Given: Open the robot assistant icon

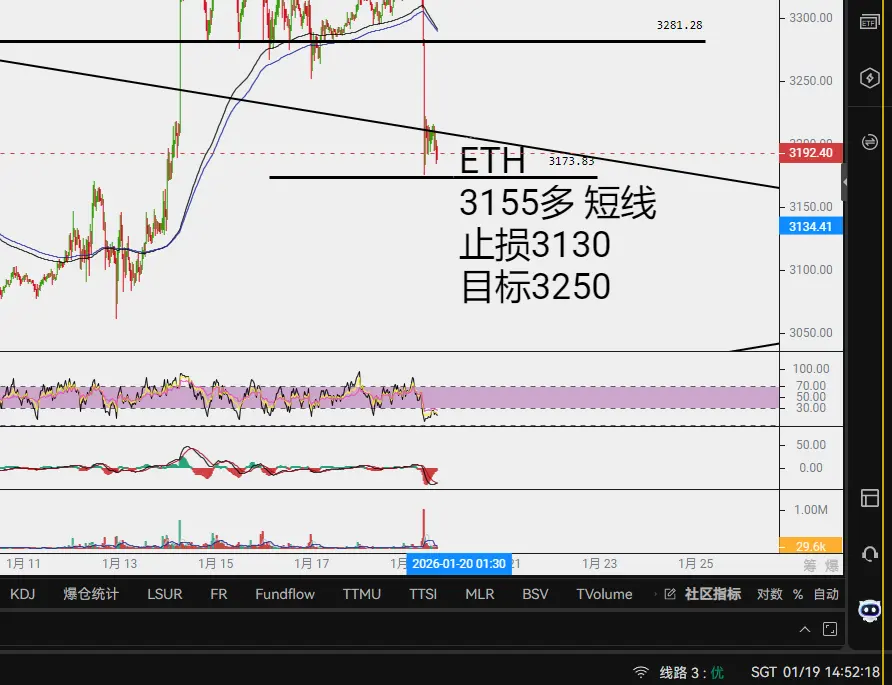Looking at the screenshot, I should (869, 610).
